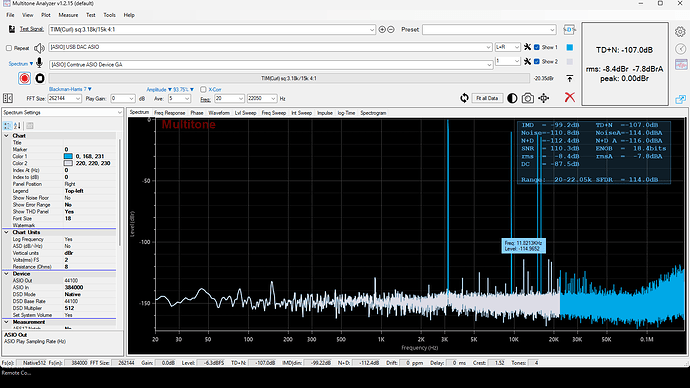690x388 pixels.
Task: Click the gray Show 2 trace color swatch
Action: click(x=569, y=62)
